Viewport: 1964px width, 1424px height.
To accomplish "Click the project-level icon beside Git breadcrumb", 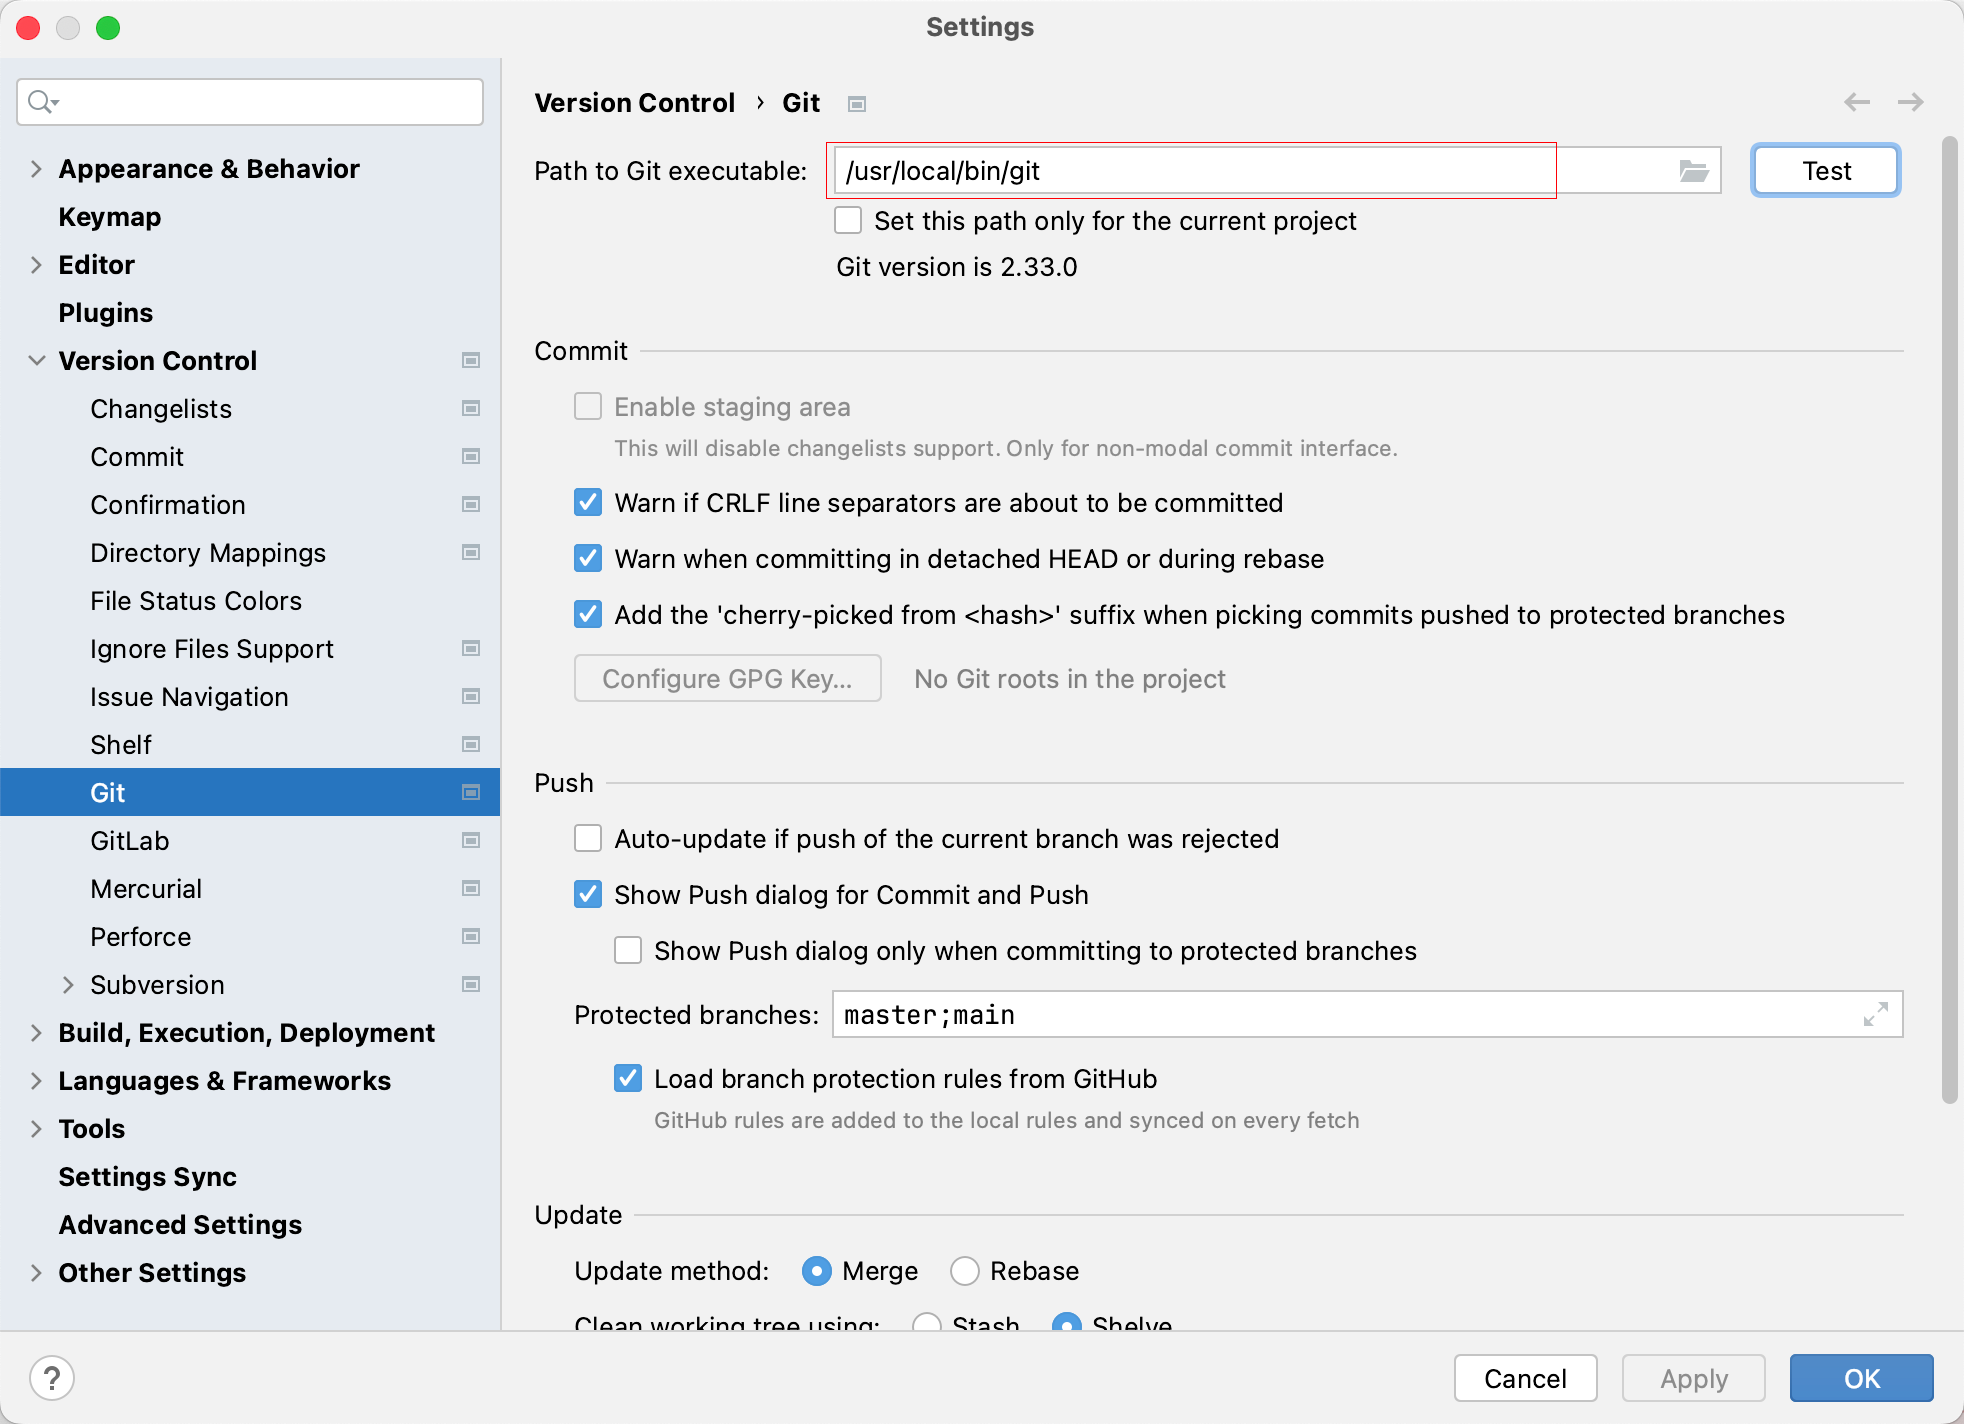I will click(x=857, y=104).
